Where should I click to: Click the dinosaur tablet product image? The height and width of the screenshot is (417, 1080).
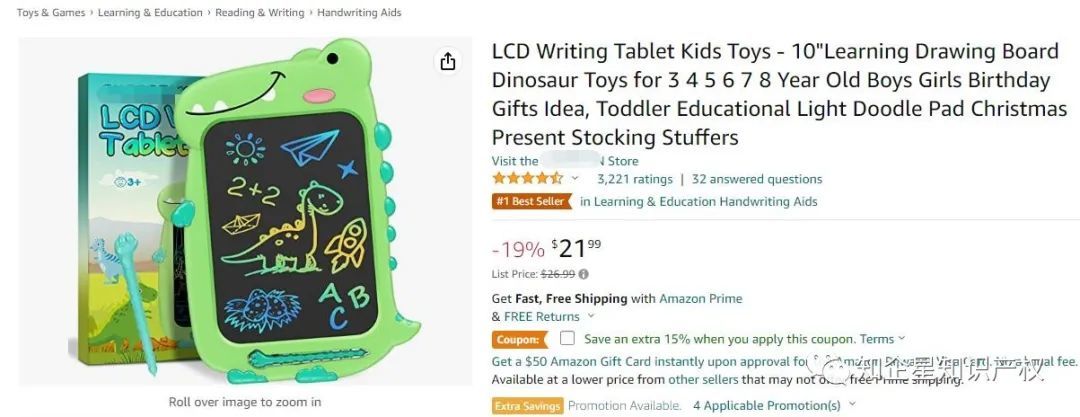click(245, 210)
